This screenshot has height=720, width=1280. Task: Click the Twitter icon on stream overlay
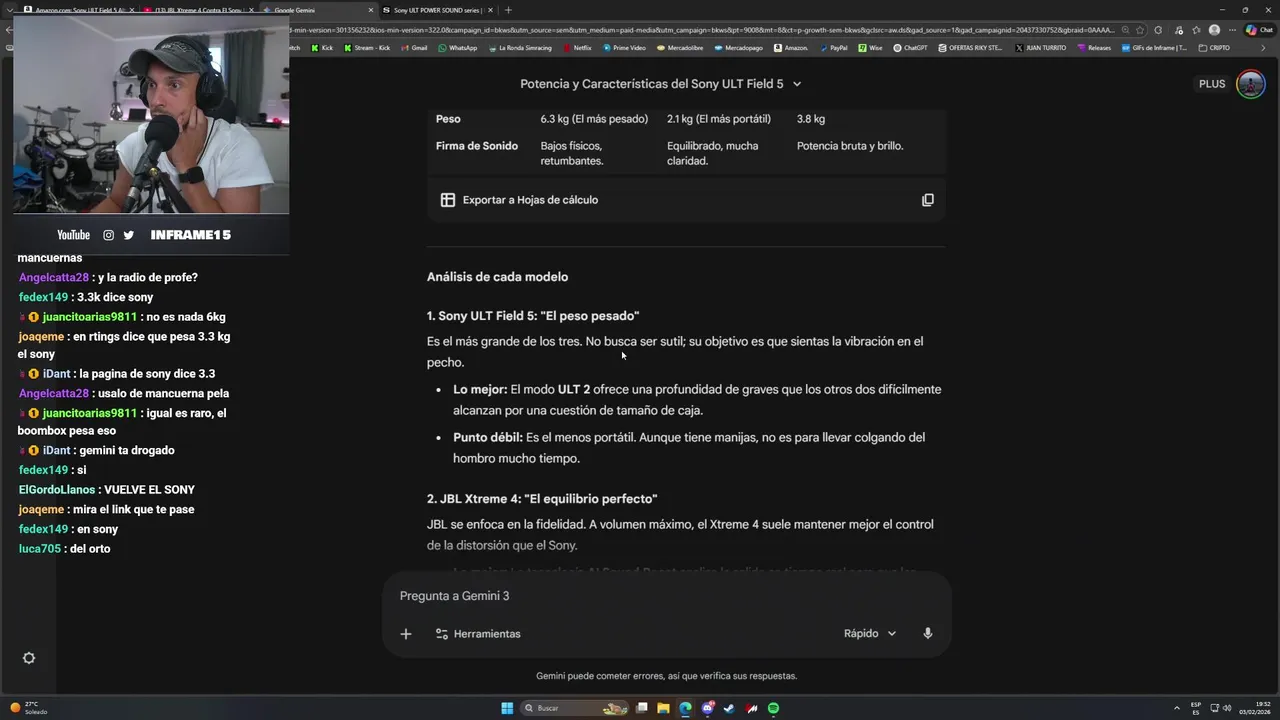click(x=128, y=235)
